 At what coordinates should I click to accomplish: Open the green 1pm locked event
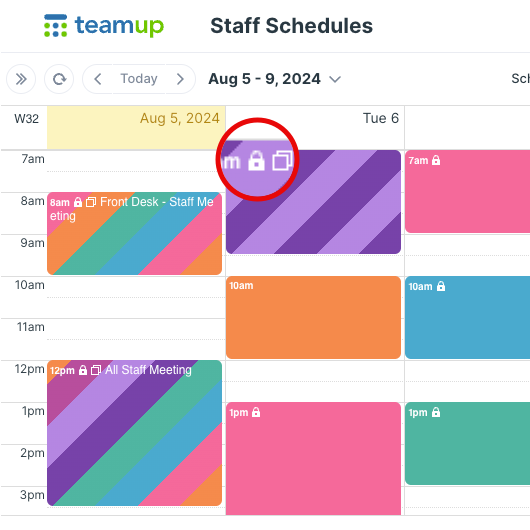(x=467, y=443)
